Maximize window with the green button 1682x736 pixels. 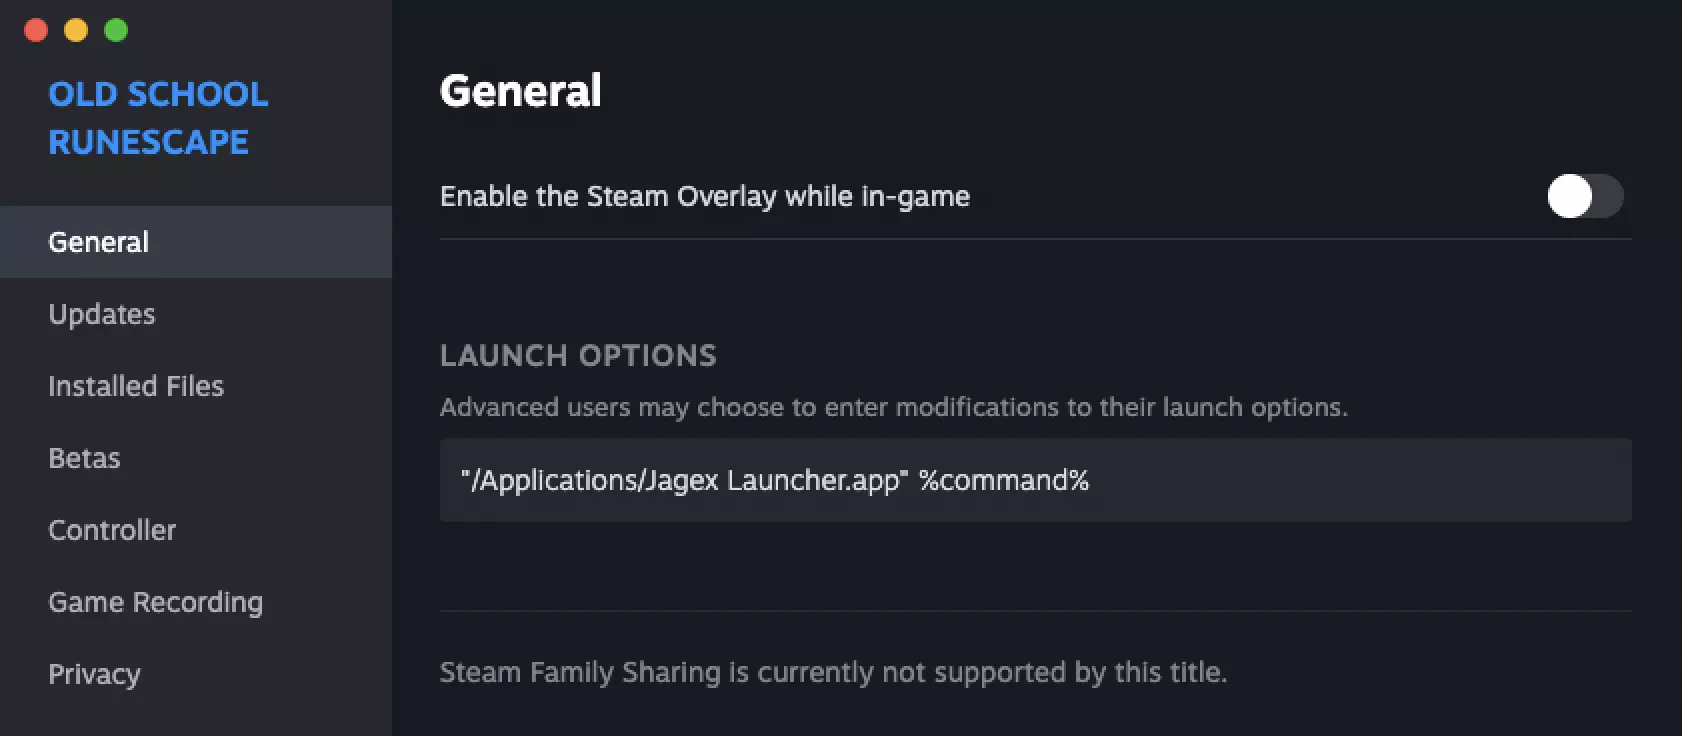[x=116, y=30]
